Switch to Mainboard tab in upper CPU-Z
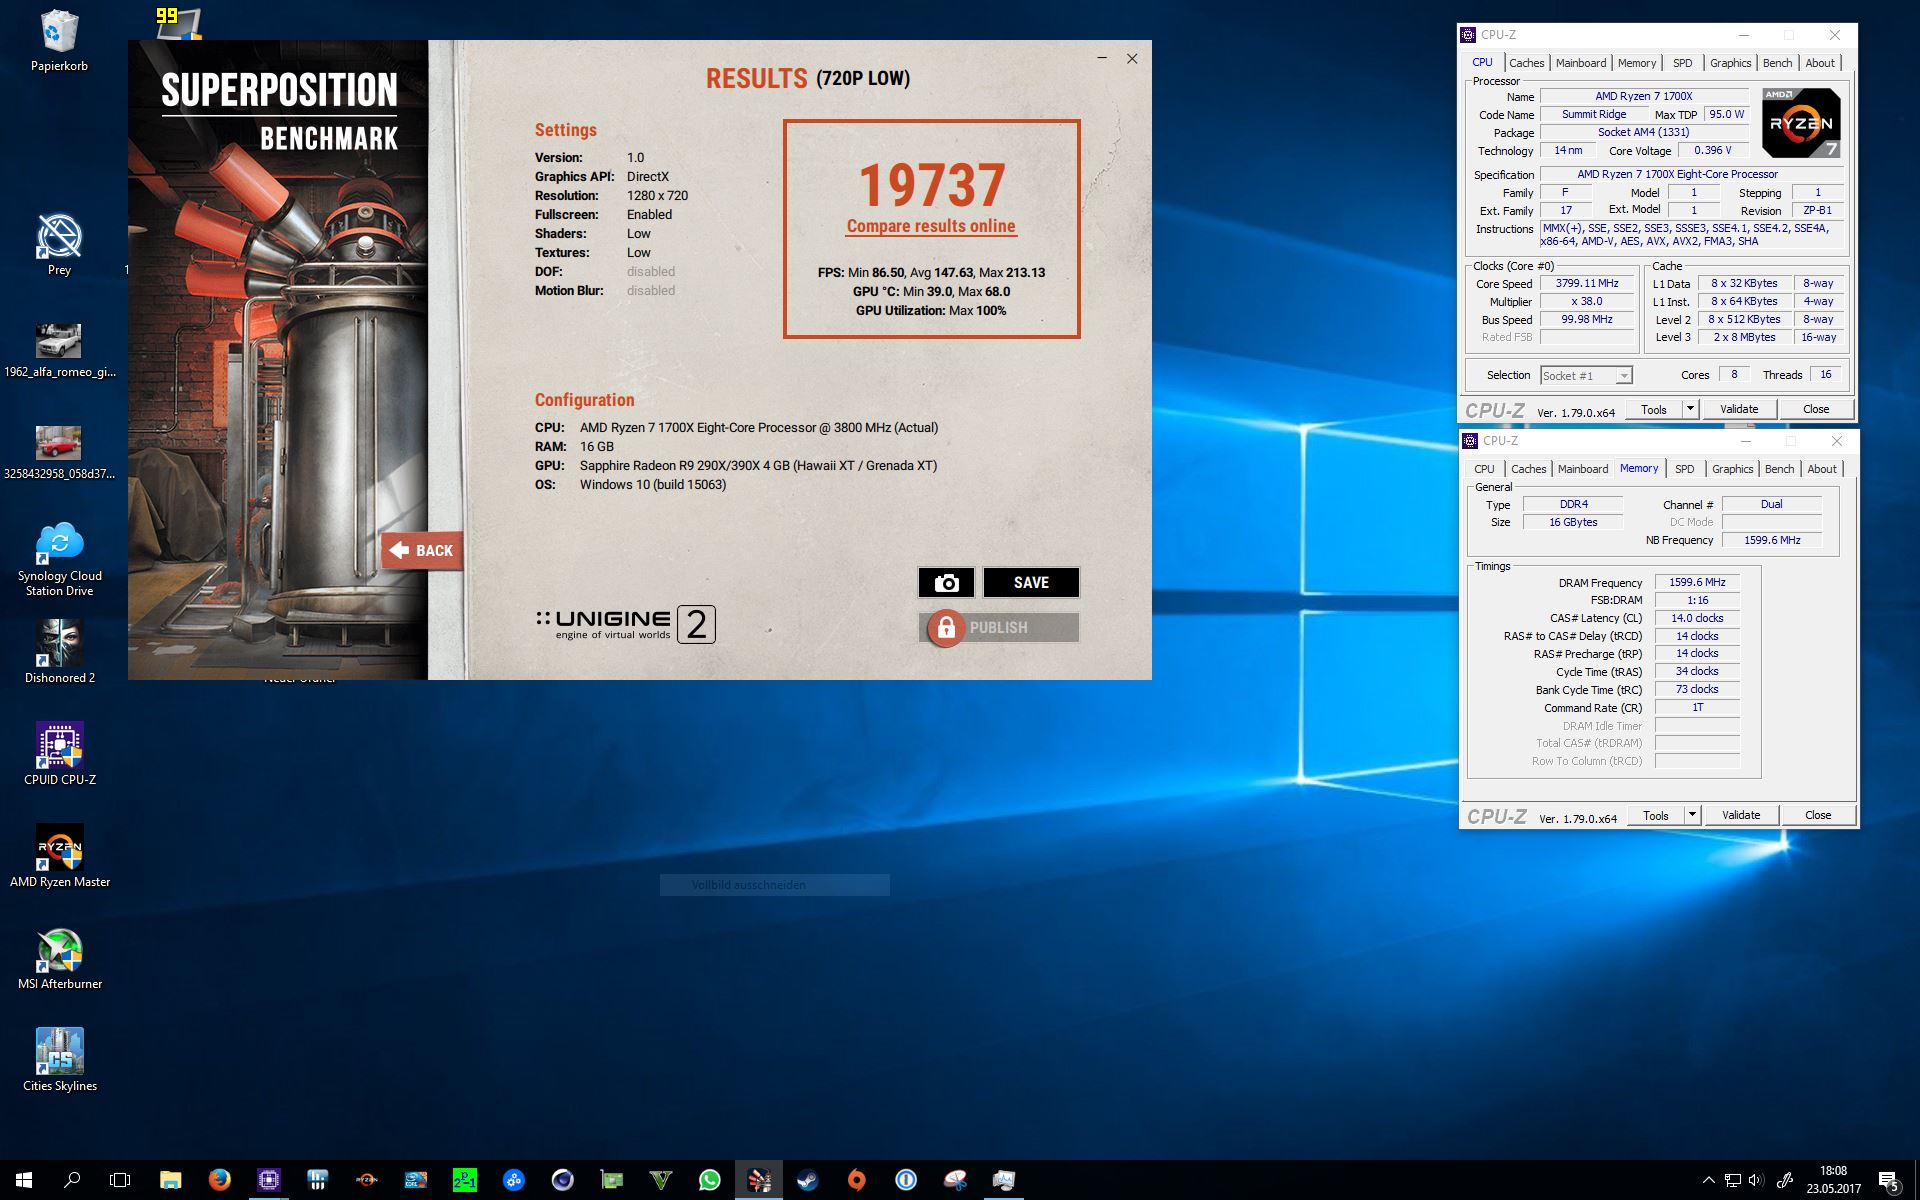The width and height of the screenshot is (1920, 1200). pos(1581,63)
